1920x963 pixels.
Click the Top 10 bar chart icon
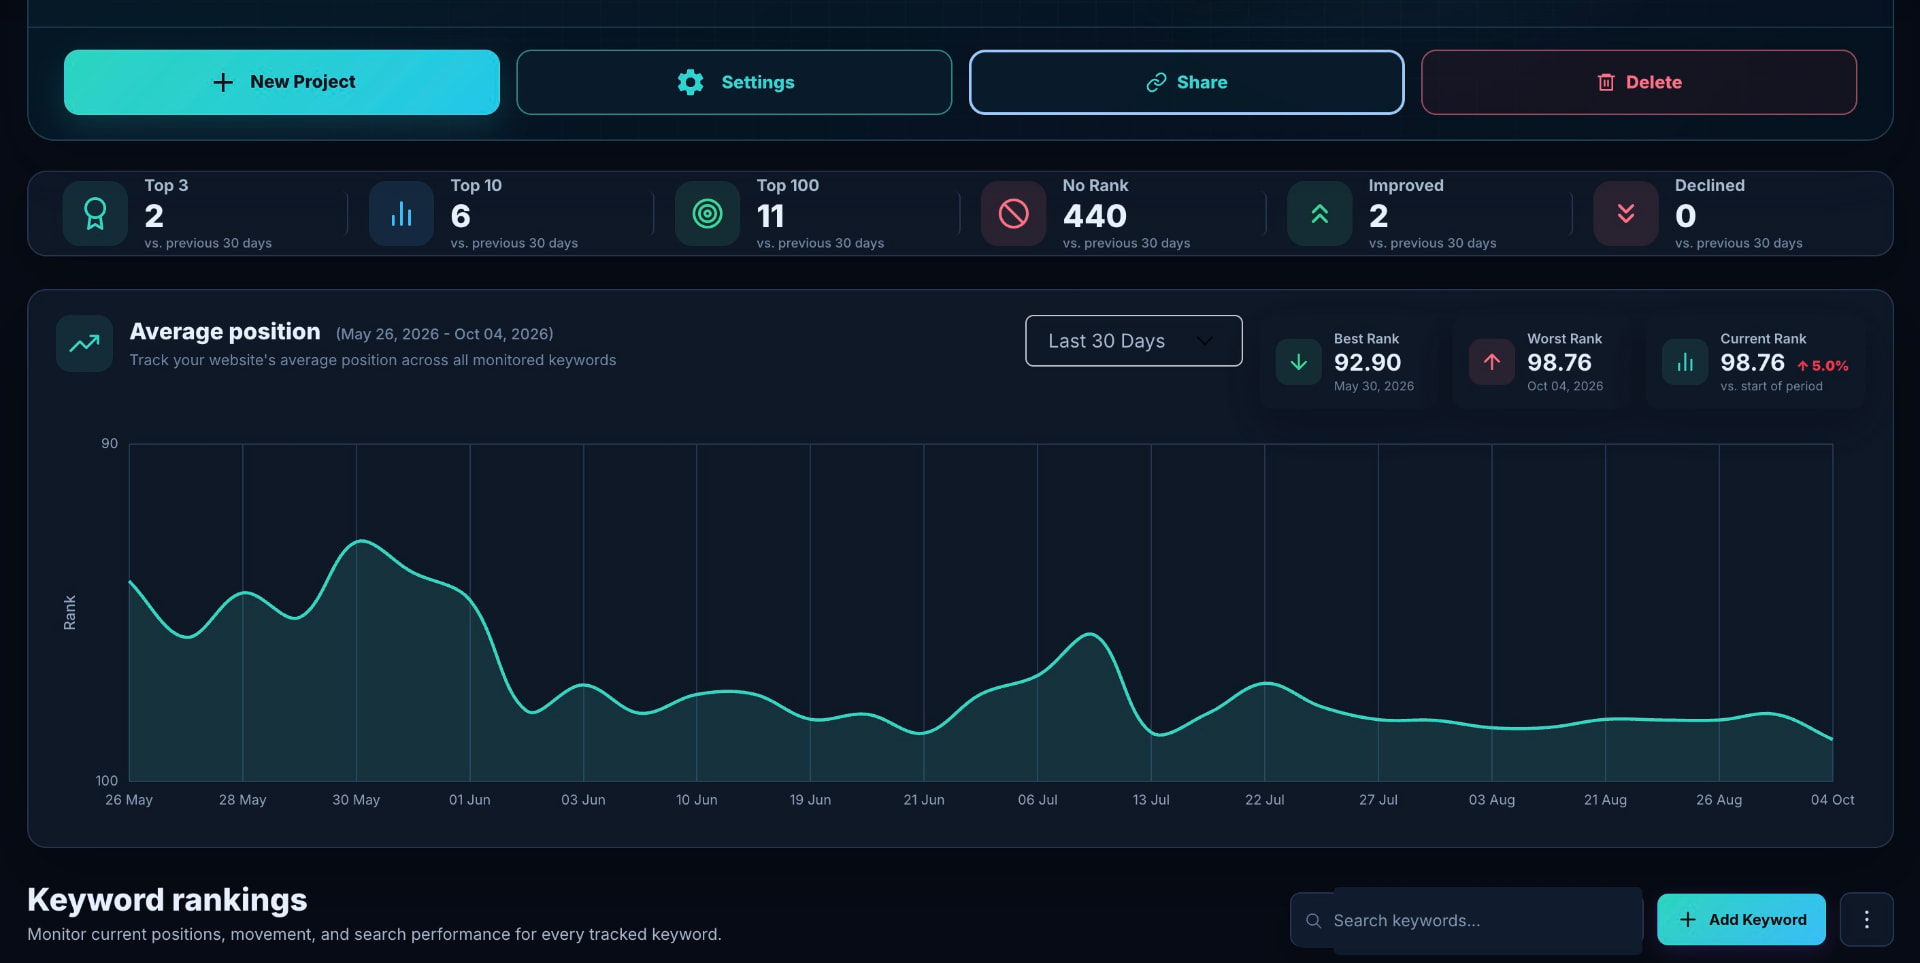401,214
